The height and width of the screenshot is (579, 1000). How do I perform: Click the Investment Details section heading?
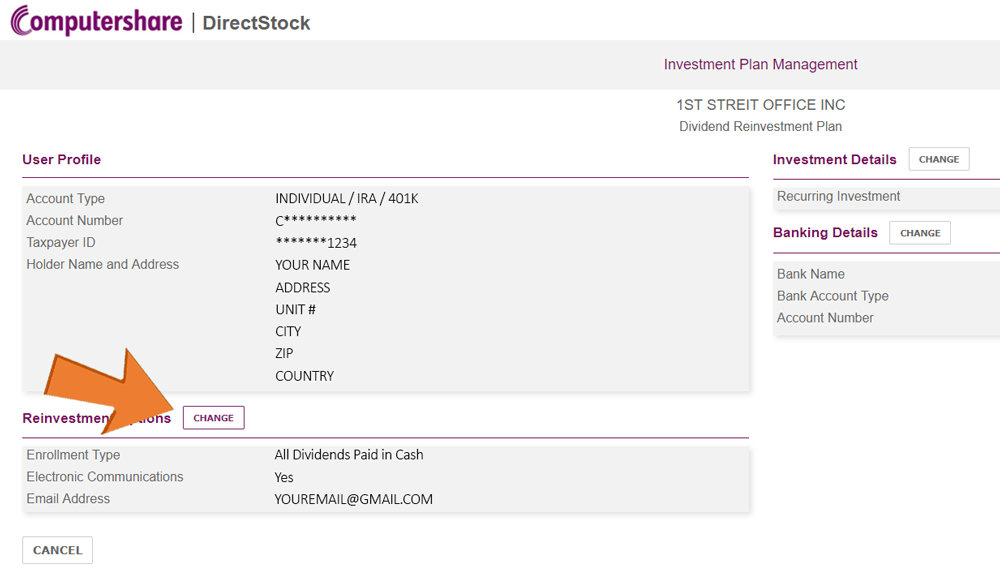click(834, 159)
